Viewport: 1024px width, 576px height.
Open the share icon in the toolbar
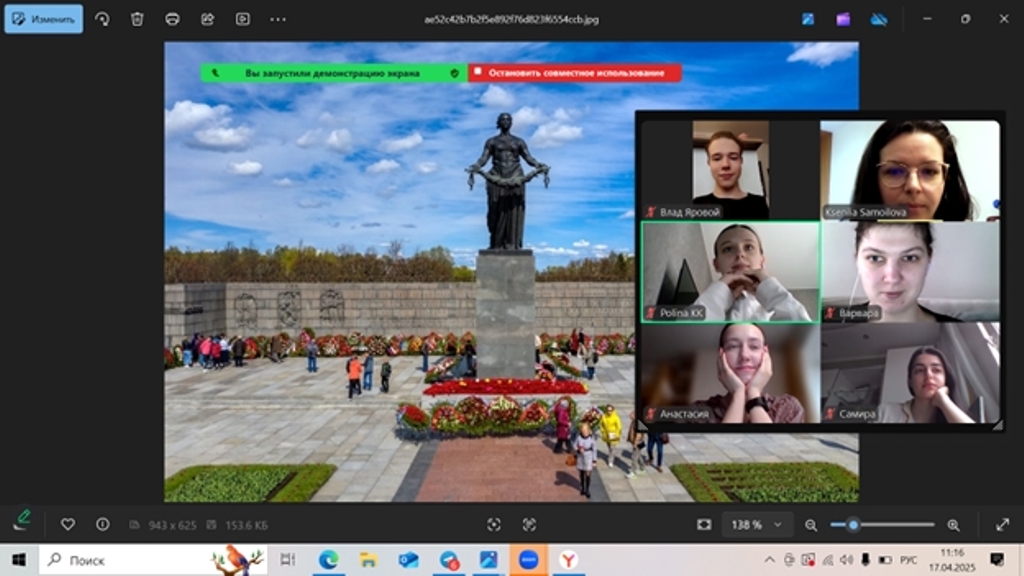pyautogui.click(x=207, y=19)
